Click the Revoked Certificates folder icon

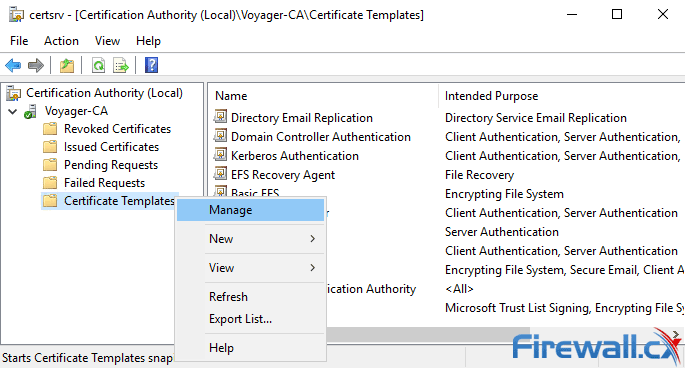(x=50, y=129)
